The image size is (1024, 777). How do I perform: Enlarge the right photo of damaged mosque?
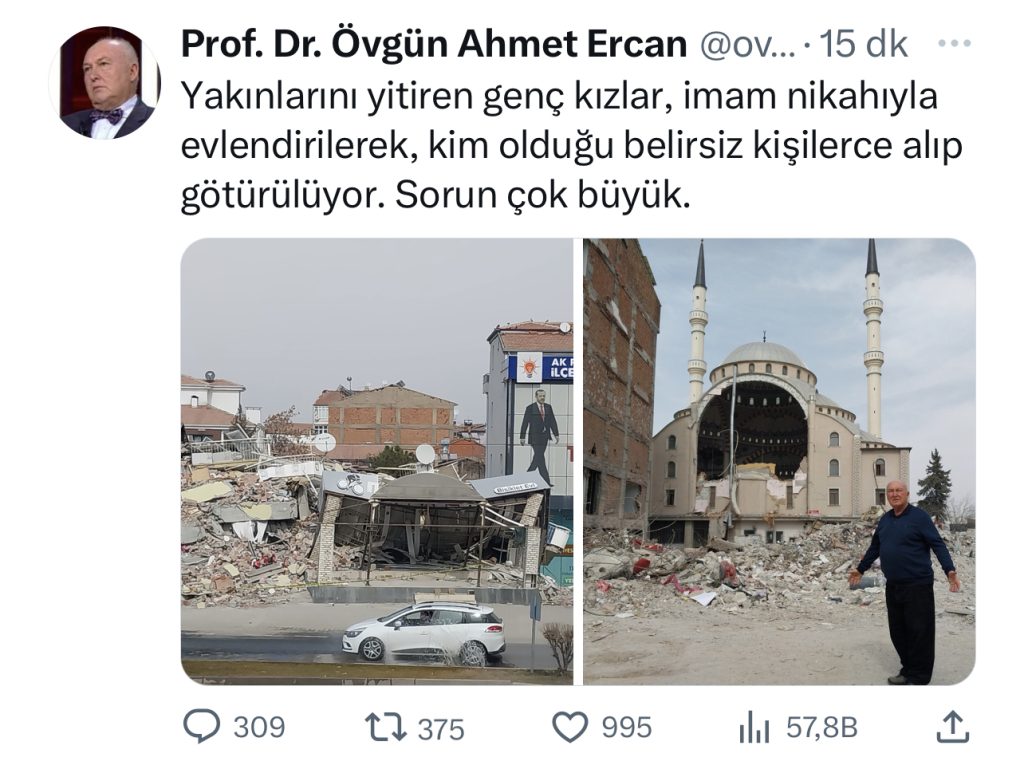click(x=779, y=461)
